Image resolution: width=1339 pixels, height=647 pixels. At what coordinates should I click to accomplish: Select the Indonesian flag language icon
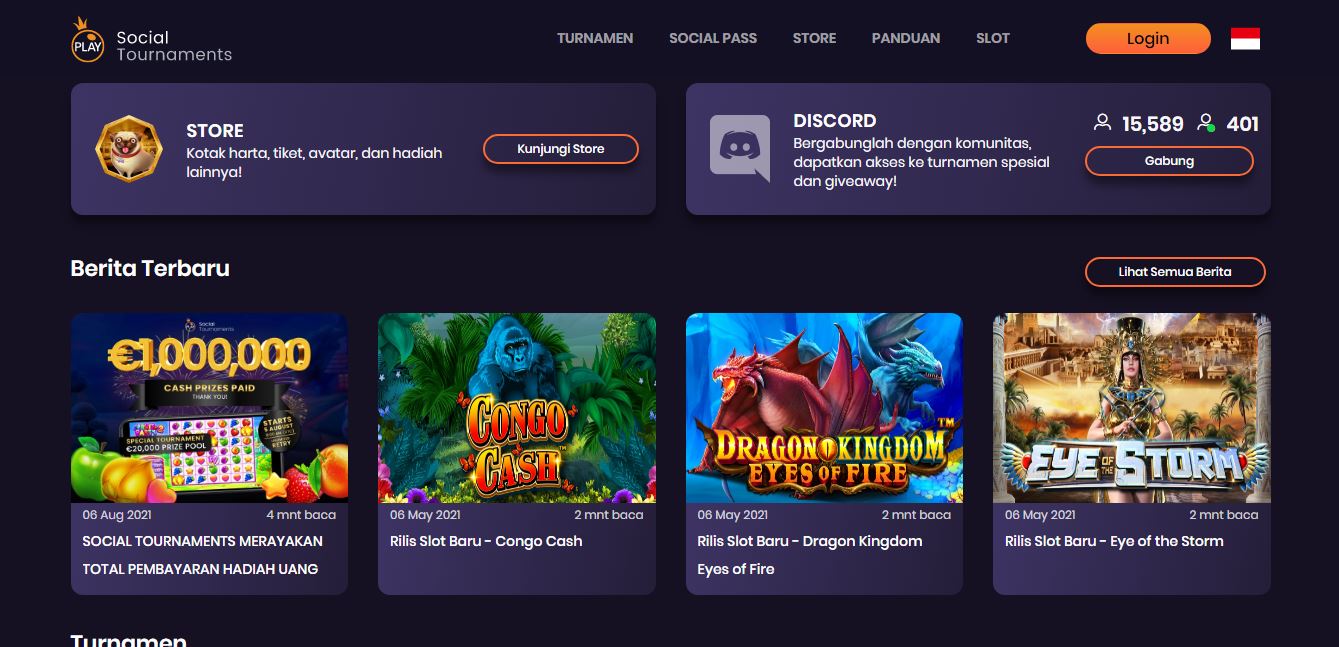click(1245, 39)
